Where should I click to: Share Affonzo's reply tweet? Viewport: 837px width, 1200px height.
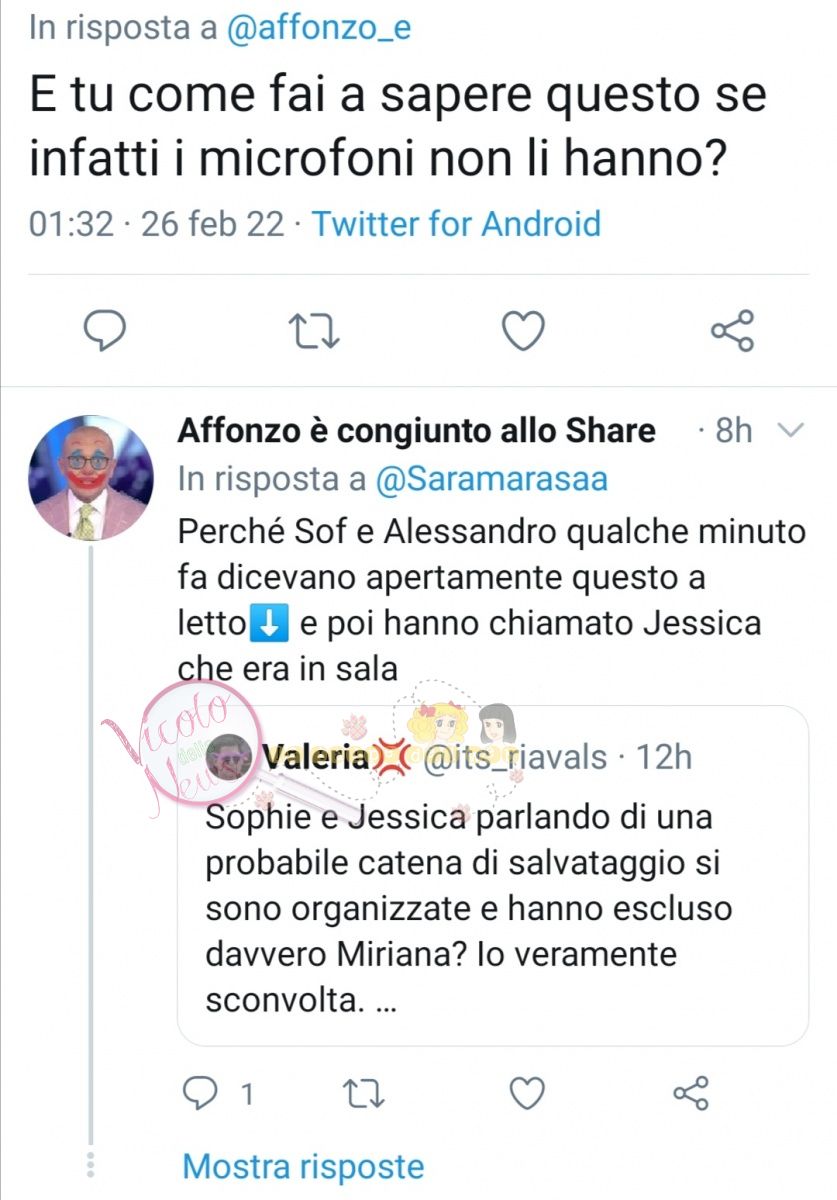click(690, 1093)
